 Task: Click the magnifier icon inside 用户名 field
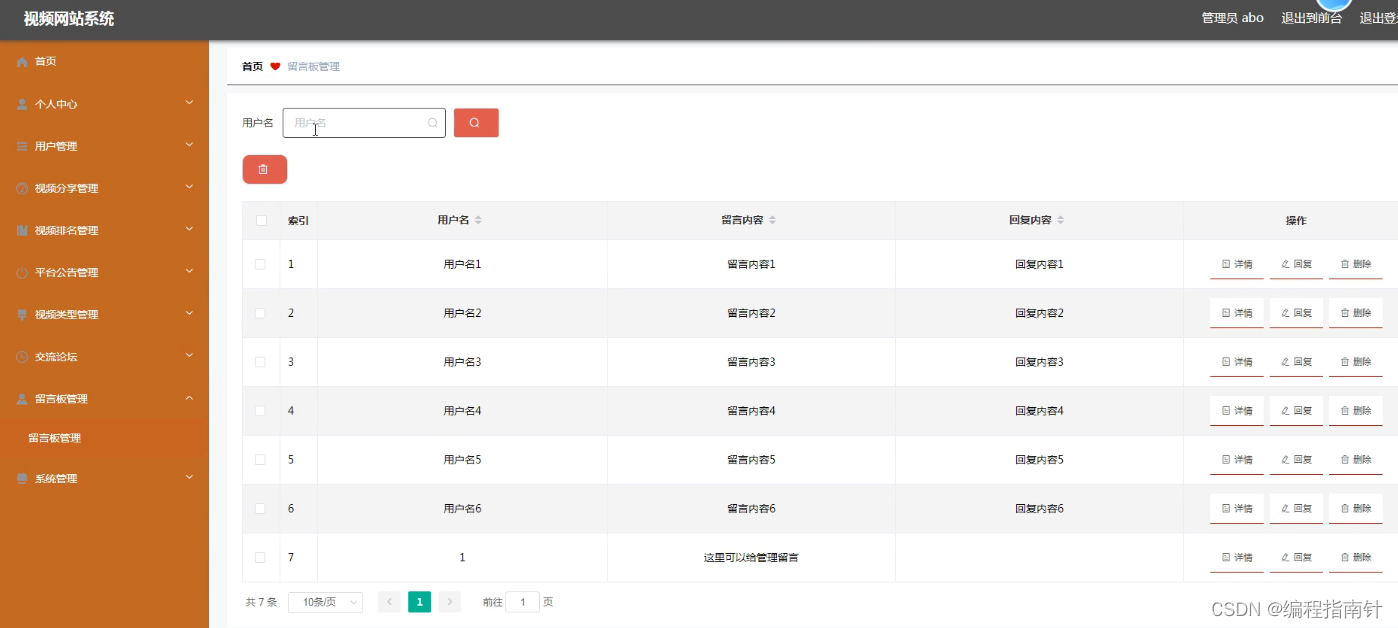433,123
